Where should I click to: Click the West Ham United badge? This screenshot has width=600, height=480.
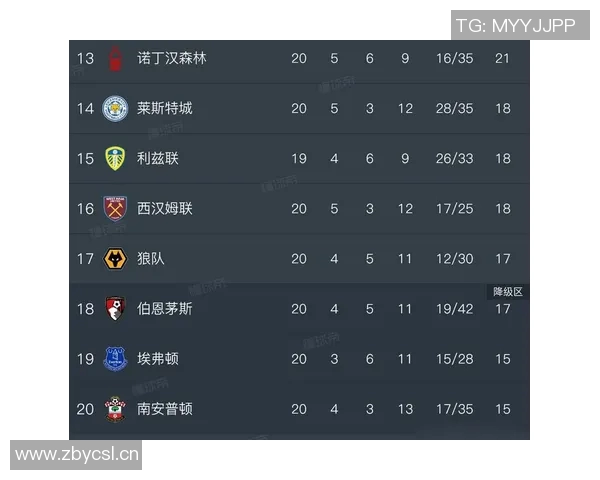coord(116,208)
